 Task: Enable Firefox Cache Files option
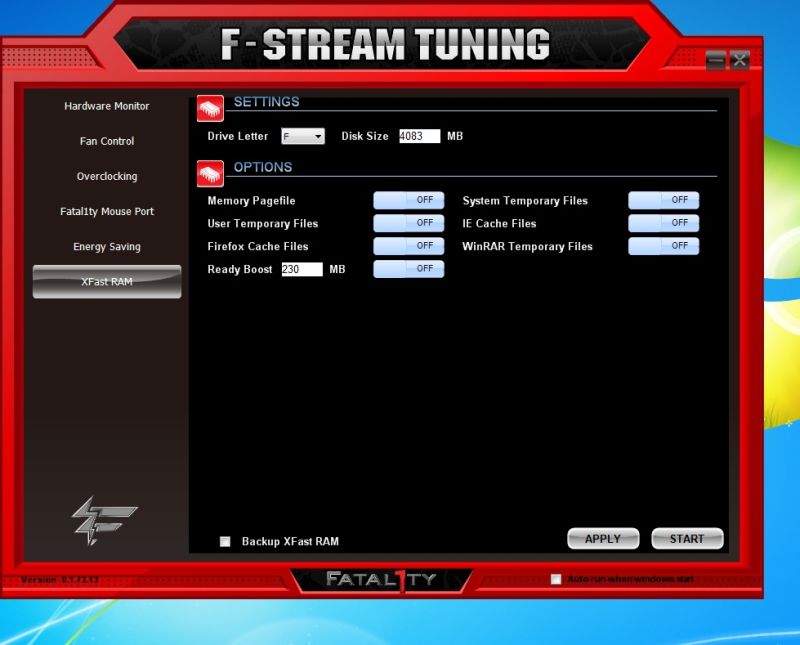[409, 246]
